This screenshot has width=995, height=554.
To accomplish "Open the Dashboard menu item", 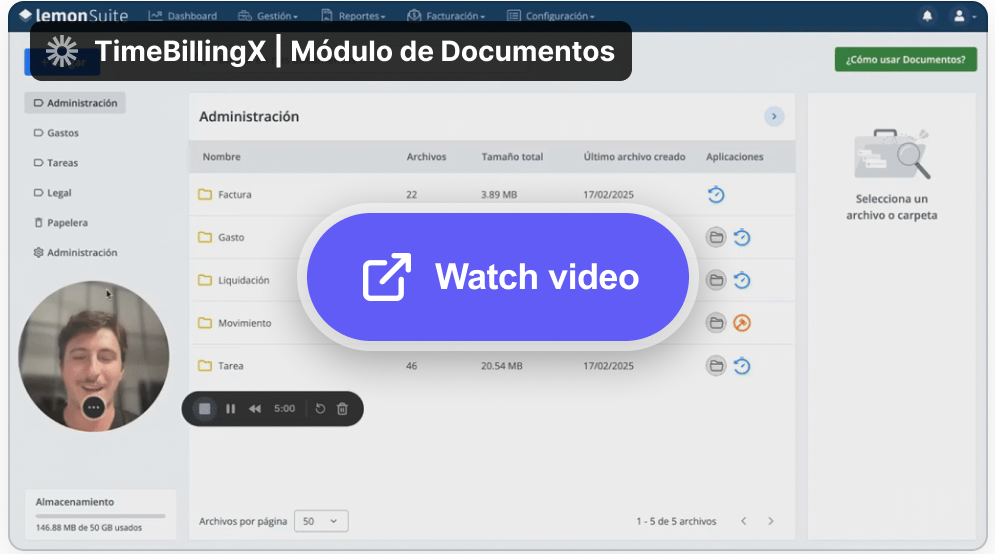I will click(183, 16).
